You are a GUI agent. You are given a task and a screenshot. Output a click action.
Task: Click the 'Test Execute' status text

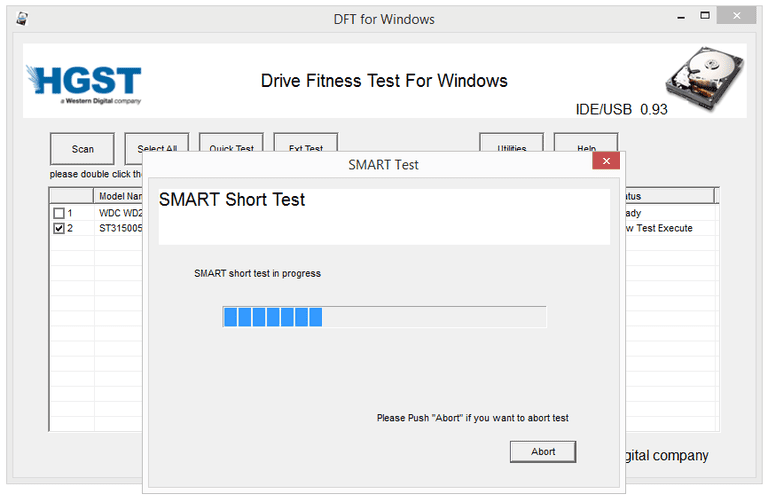(x=664, y=228)
